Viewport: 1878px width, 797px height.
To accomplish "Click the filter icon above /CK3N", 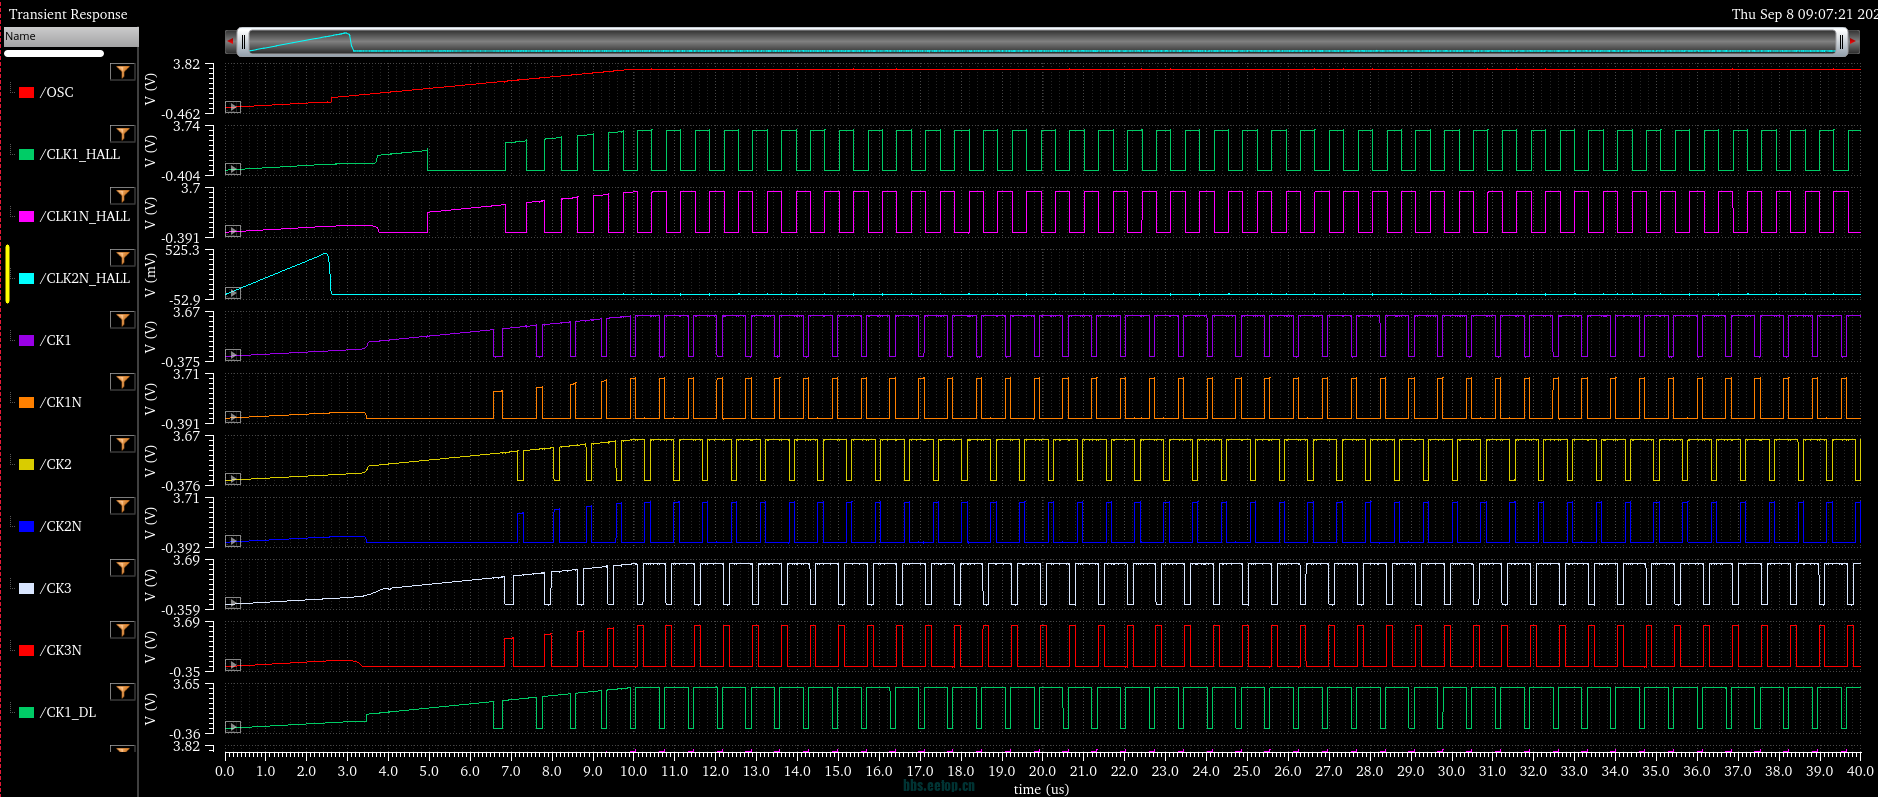I will [122, 630].
